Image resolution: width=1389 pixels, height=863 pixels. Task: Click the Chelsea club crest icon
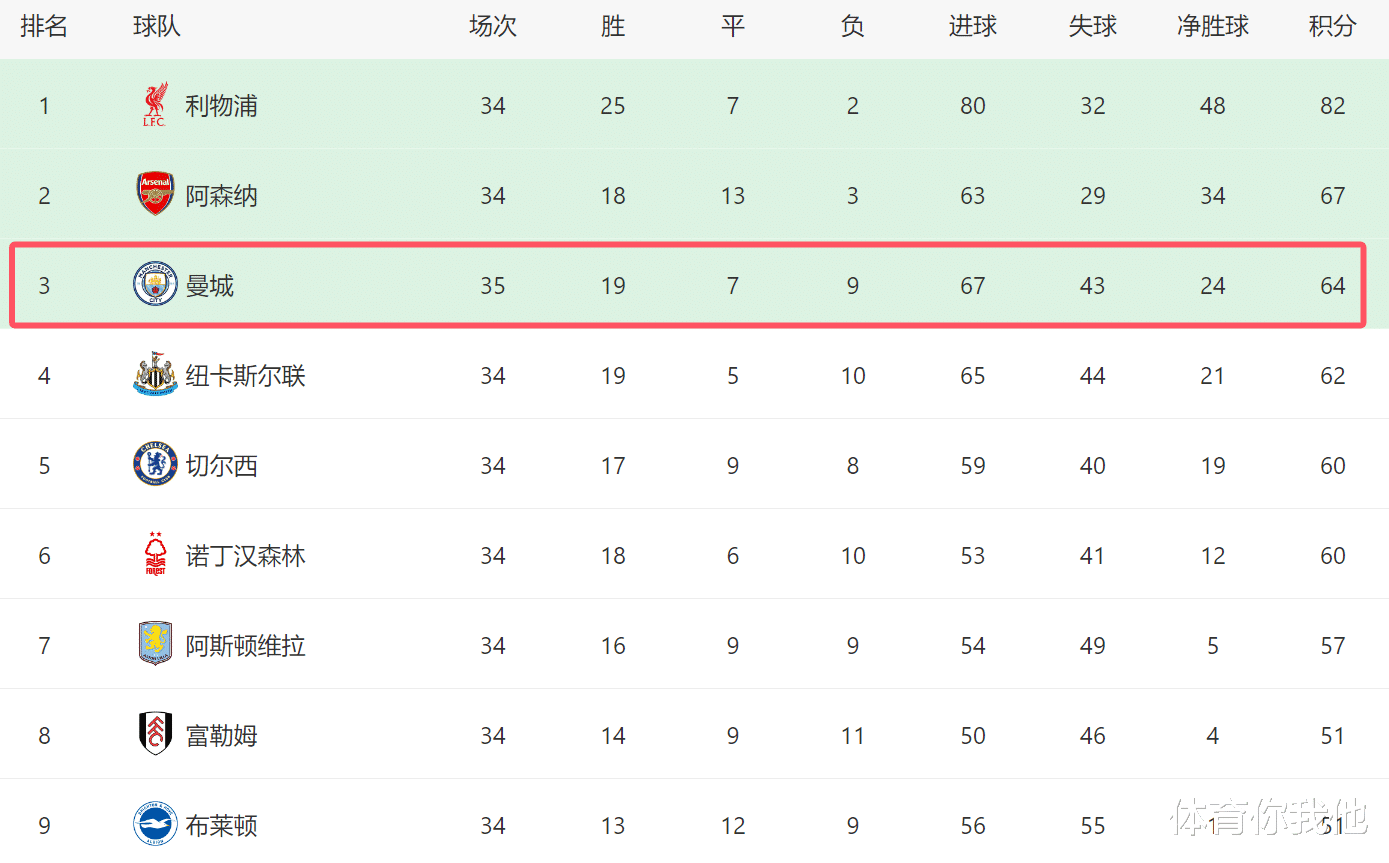(155, 465)
